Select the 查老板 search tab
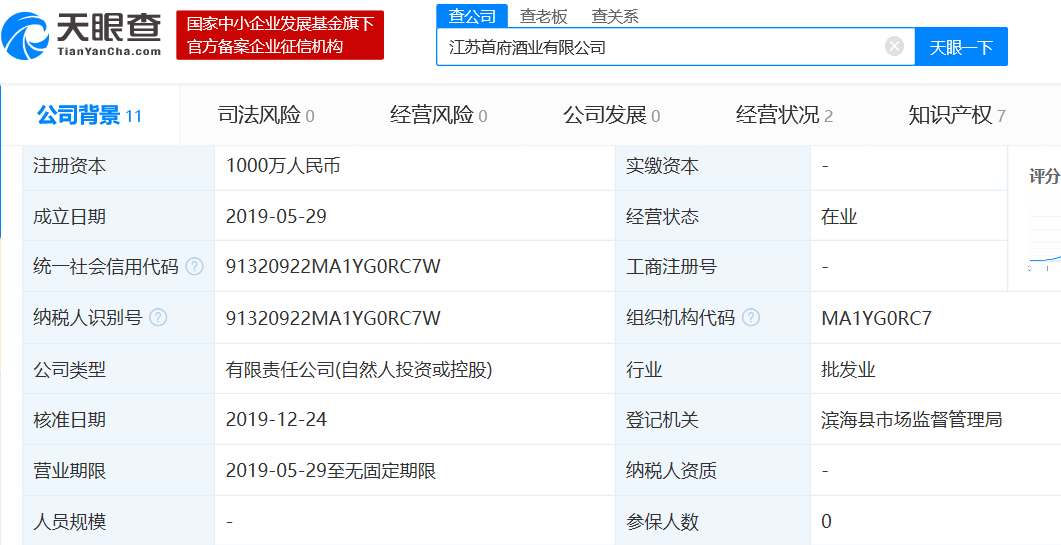1061x545 pixels. click(543, 16)
